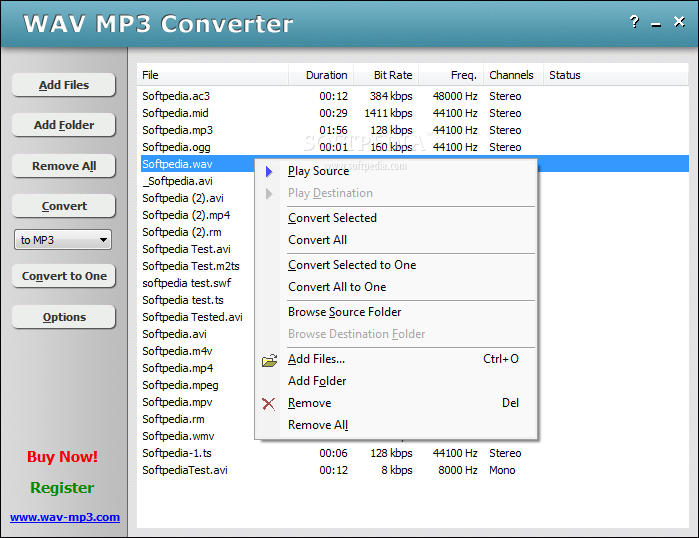The image size is (699, 538).
Task: Select the Softpedia.mp3 file row
Action: pyautogui.click(x=415, y=130)
